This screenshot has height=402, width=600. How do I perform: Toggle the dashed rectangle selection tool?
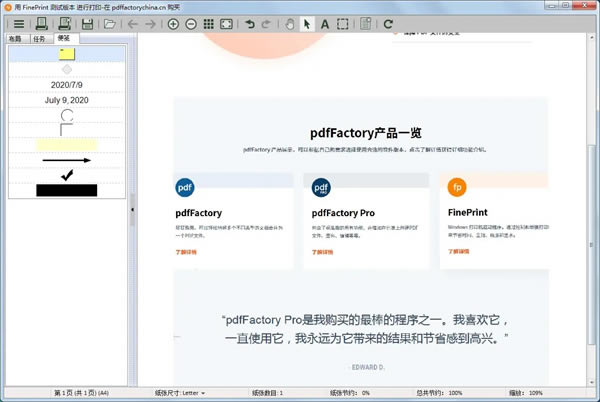[342, 23]
